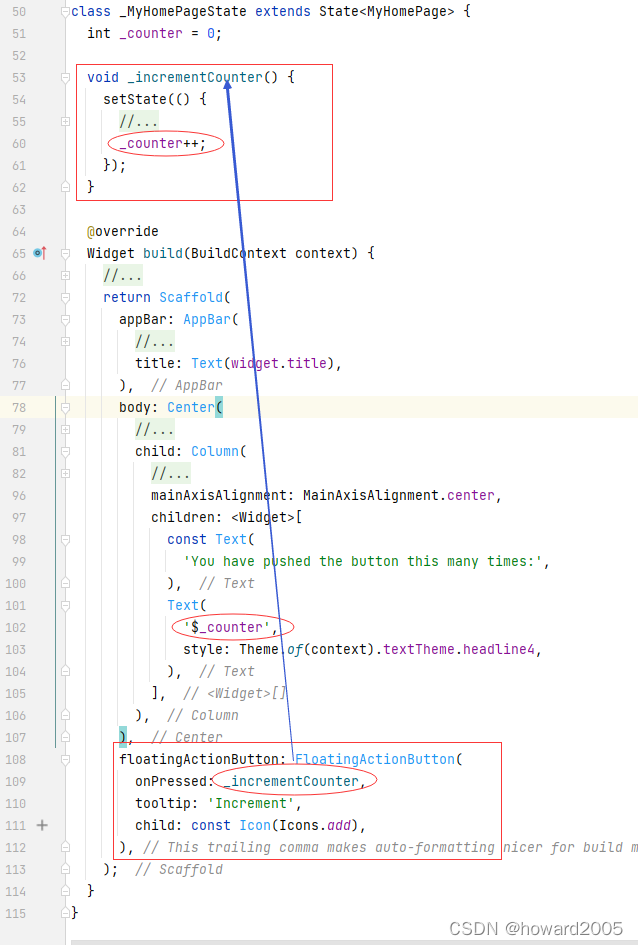
Task: Click 'Icon(Icons.add)' child expression
Action: click(x=299, y=825)
